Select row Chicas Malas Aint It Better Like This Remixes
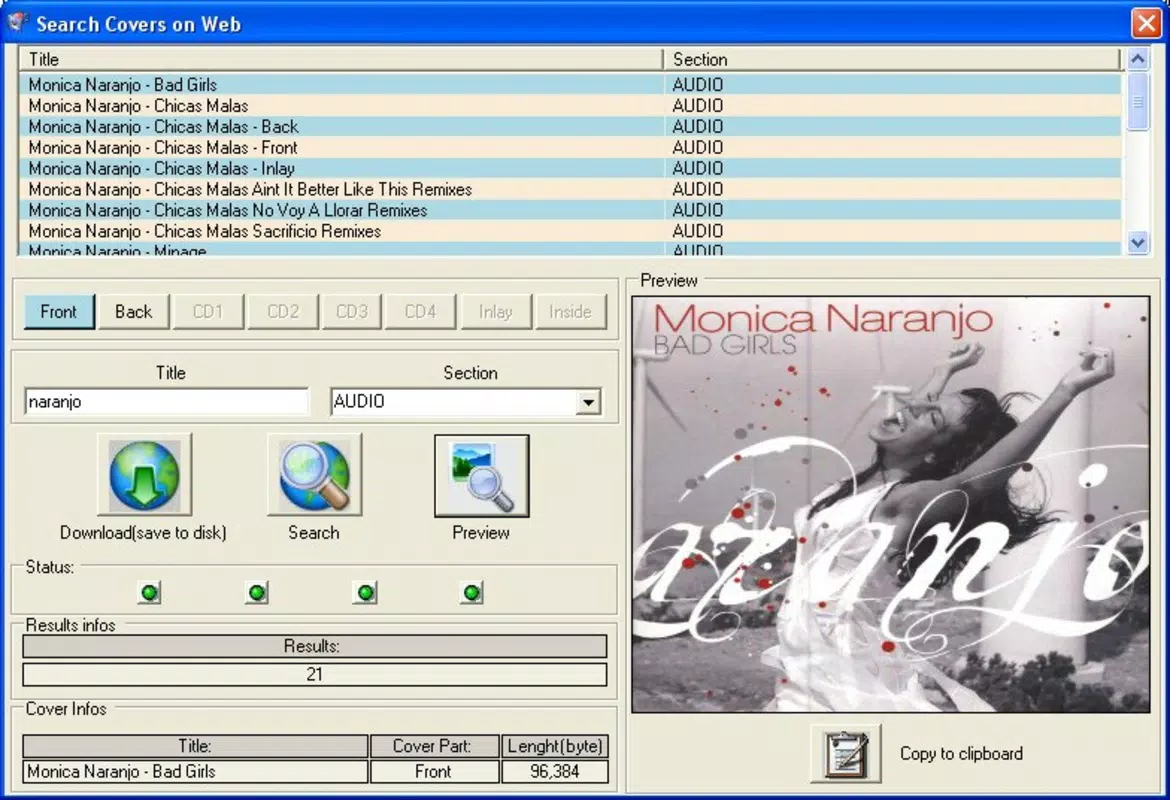 click(570, 189)
